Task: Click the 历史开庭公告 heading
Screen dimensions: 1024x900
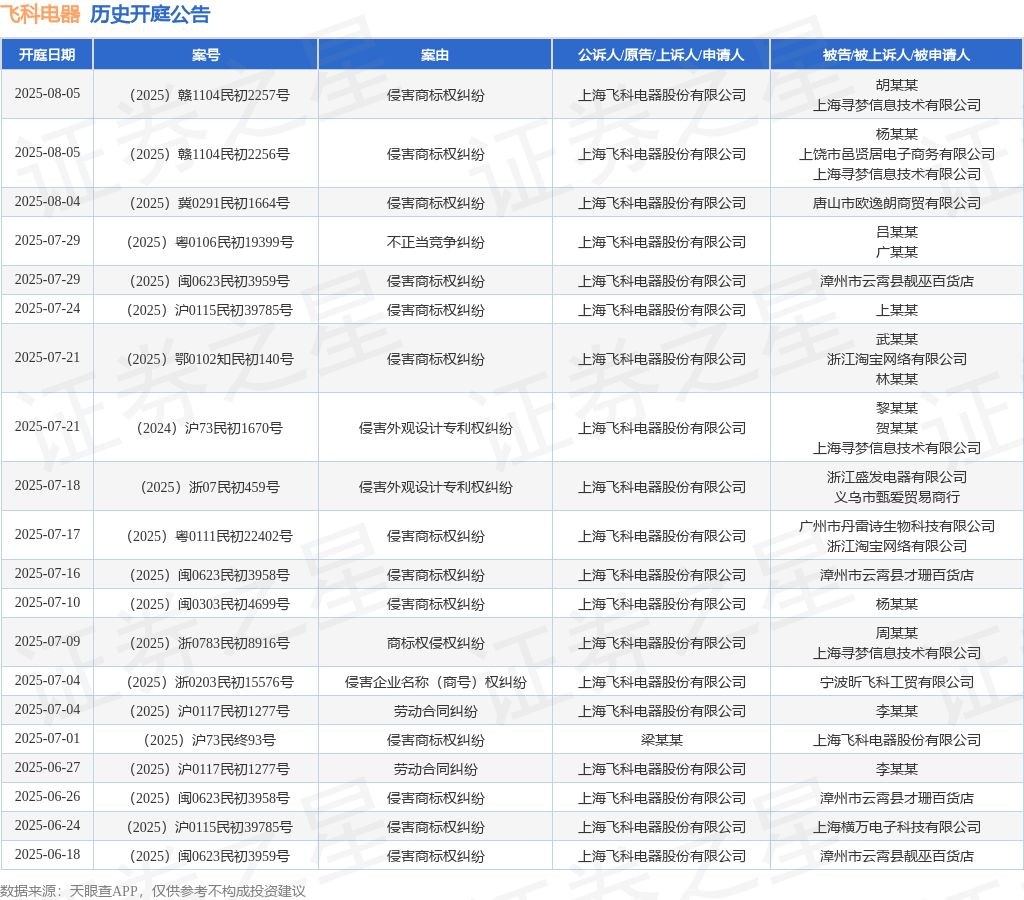Action: [150, 14]
